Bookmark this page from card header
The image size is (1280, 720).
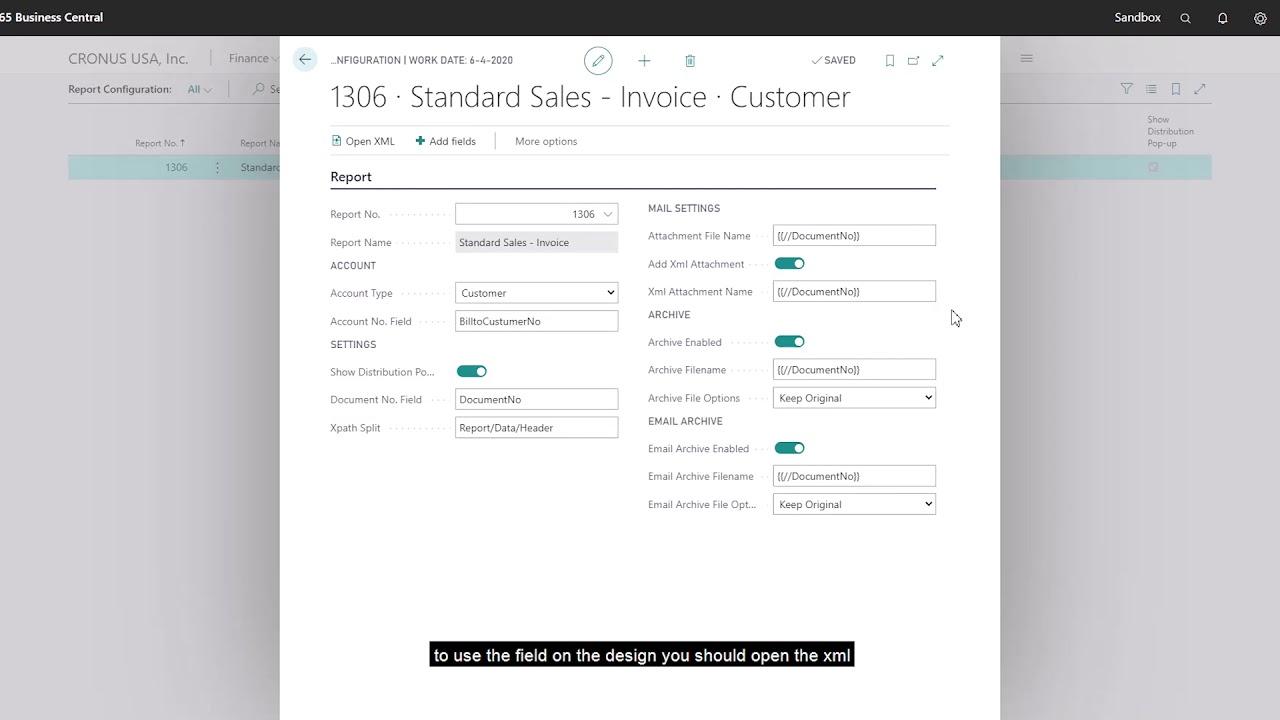tap(890, 61)
